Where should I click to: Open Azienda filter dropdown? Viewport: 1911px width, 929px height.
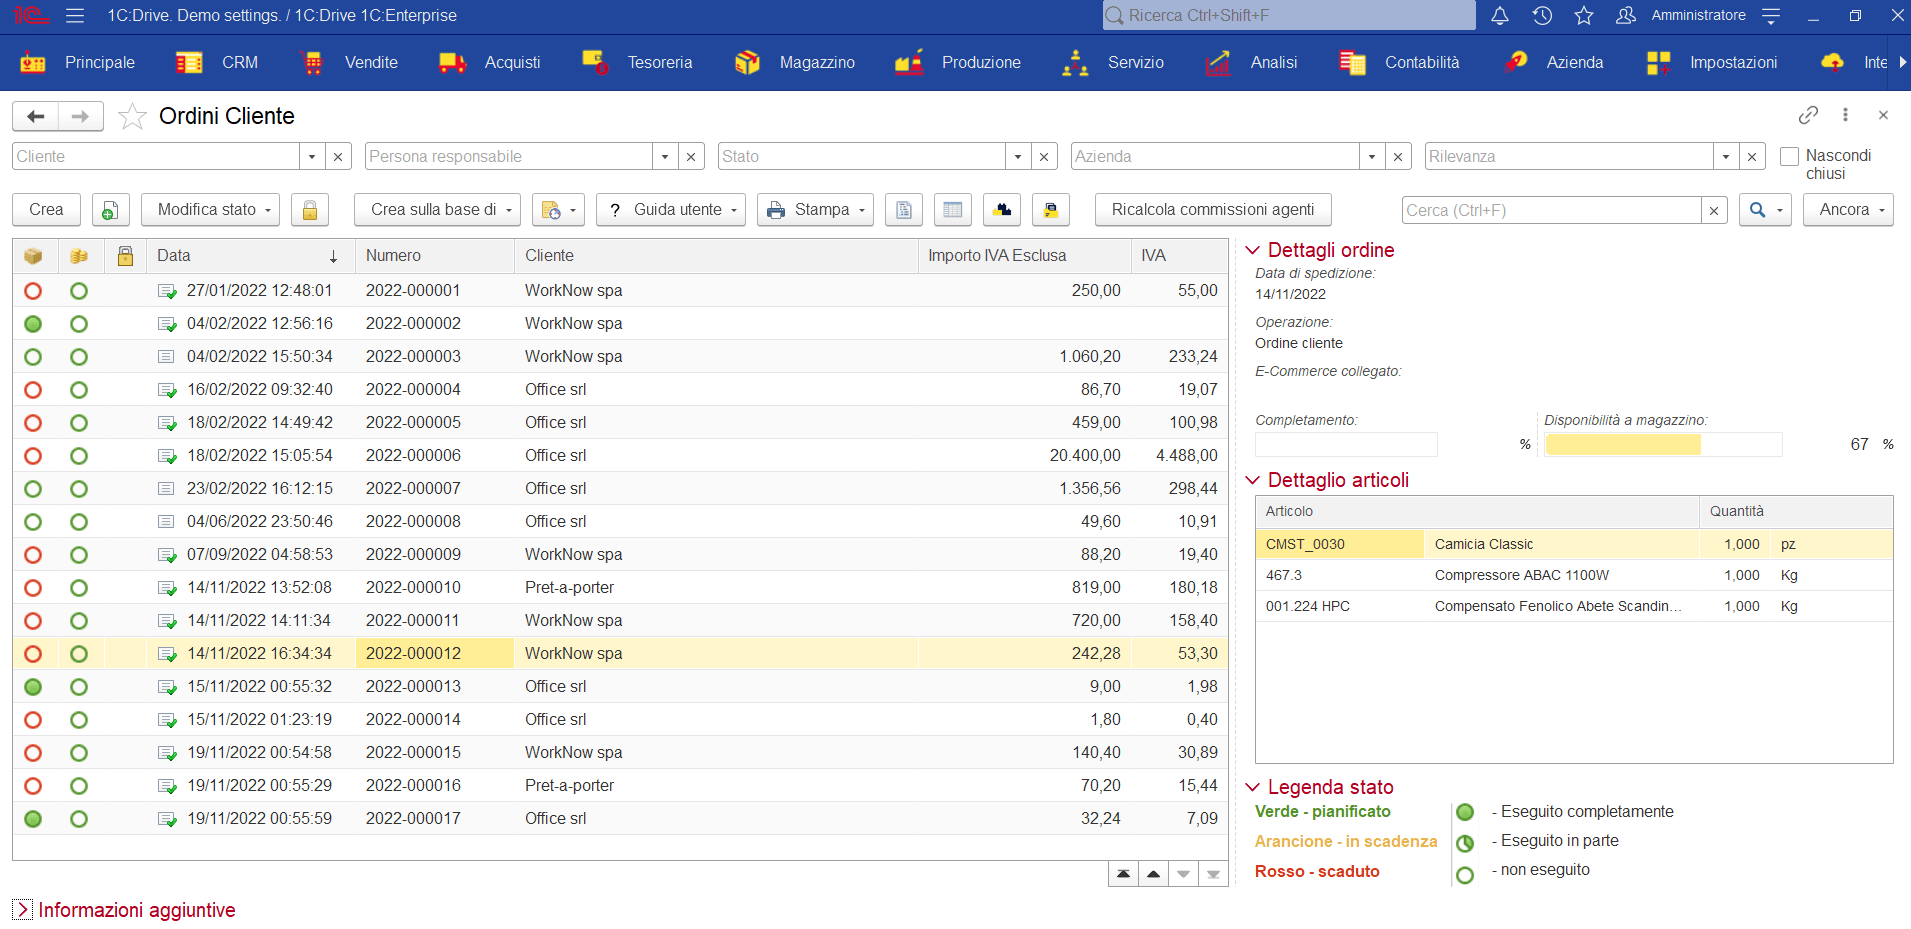point(1372,157)
